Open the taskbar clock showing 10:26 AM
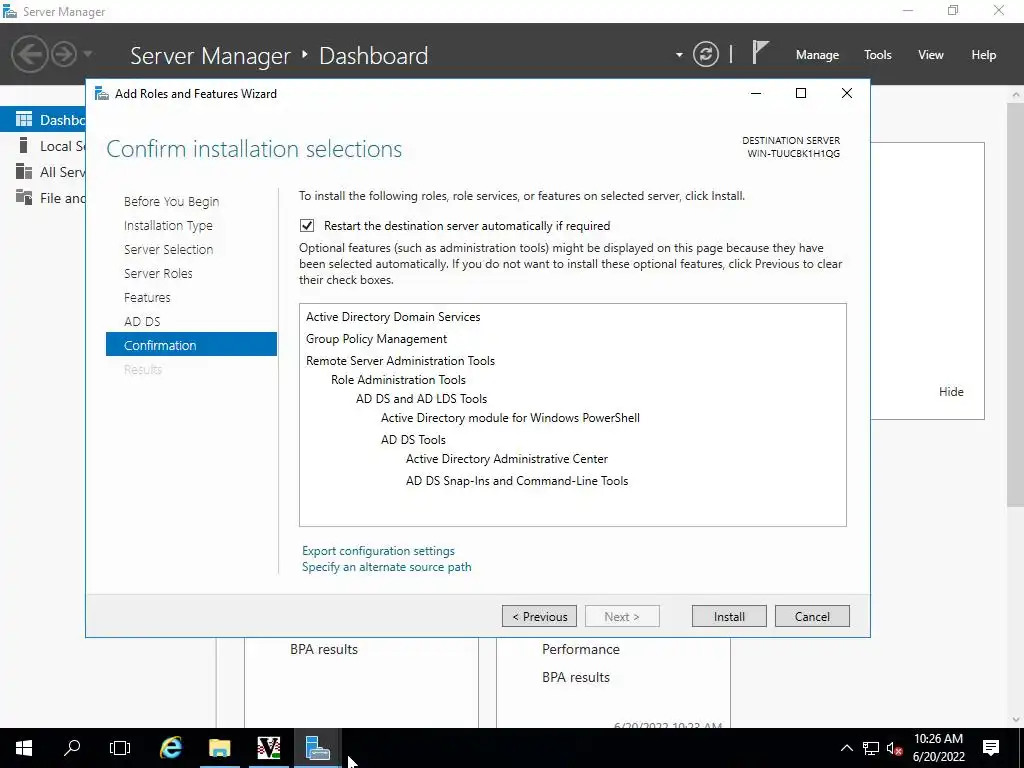This screenshot has height=768, width=1024. click(938, 748)
